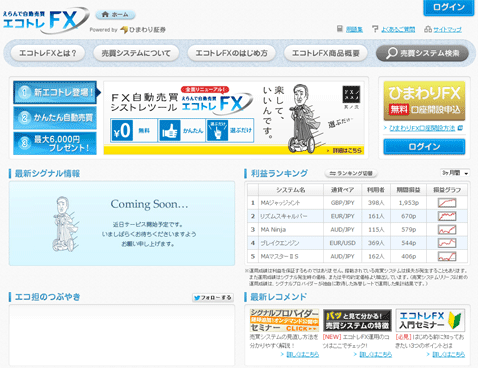
Task: Open the エコトレFX入門セミナー thumbnail
Action: (x=430, y=320)
